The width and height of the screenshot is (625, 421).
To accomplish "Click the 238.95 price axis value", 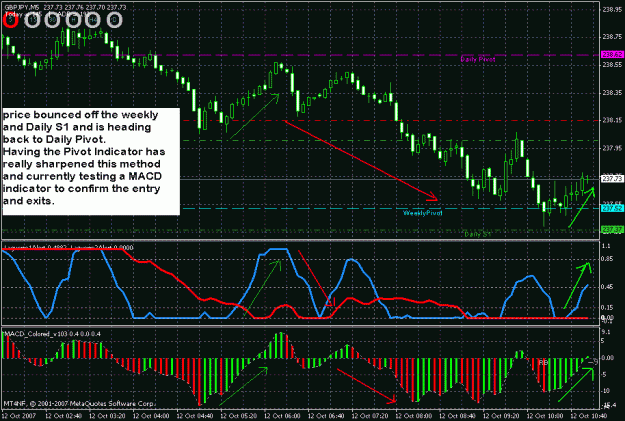I will pyautogui.click(x=612, y=9).
